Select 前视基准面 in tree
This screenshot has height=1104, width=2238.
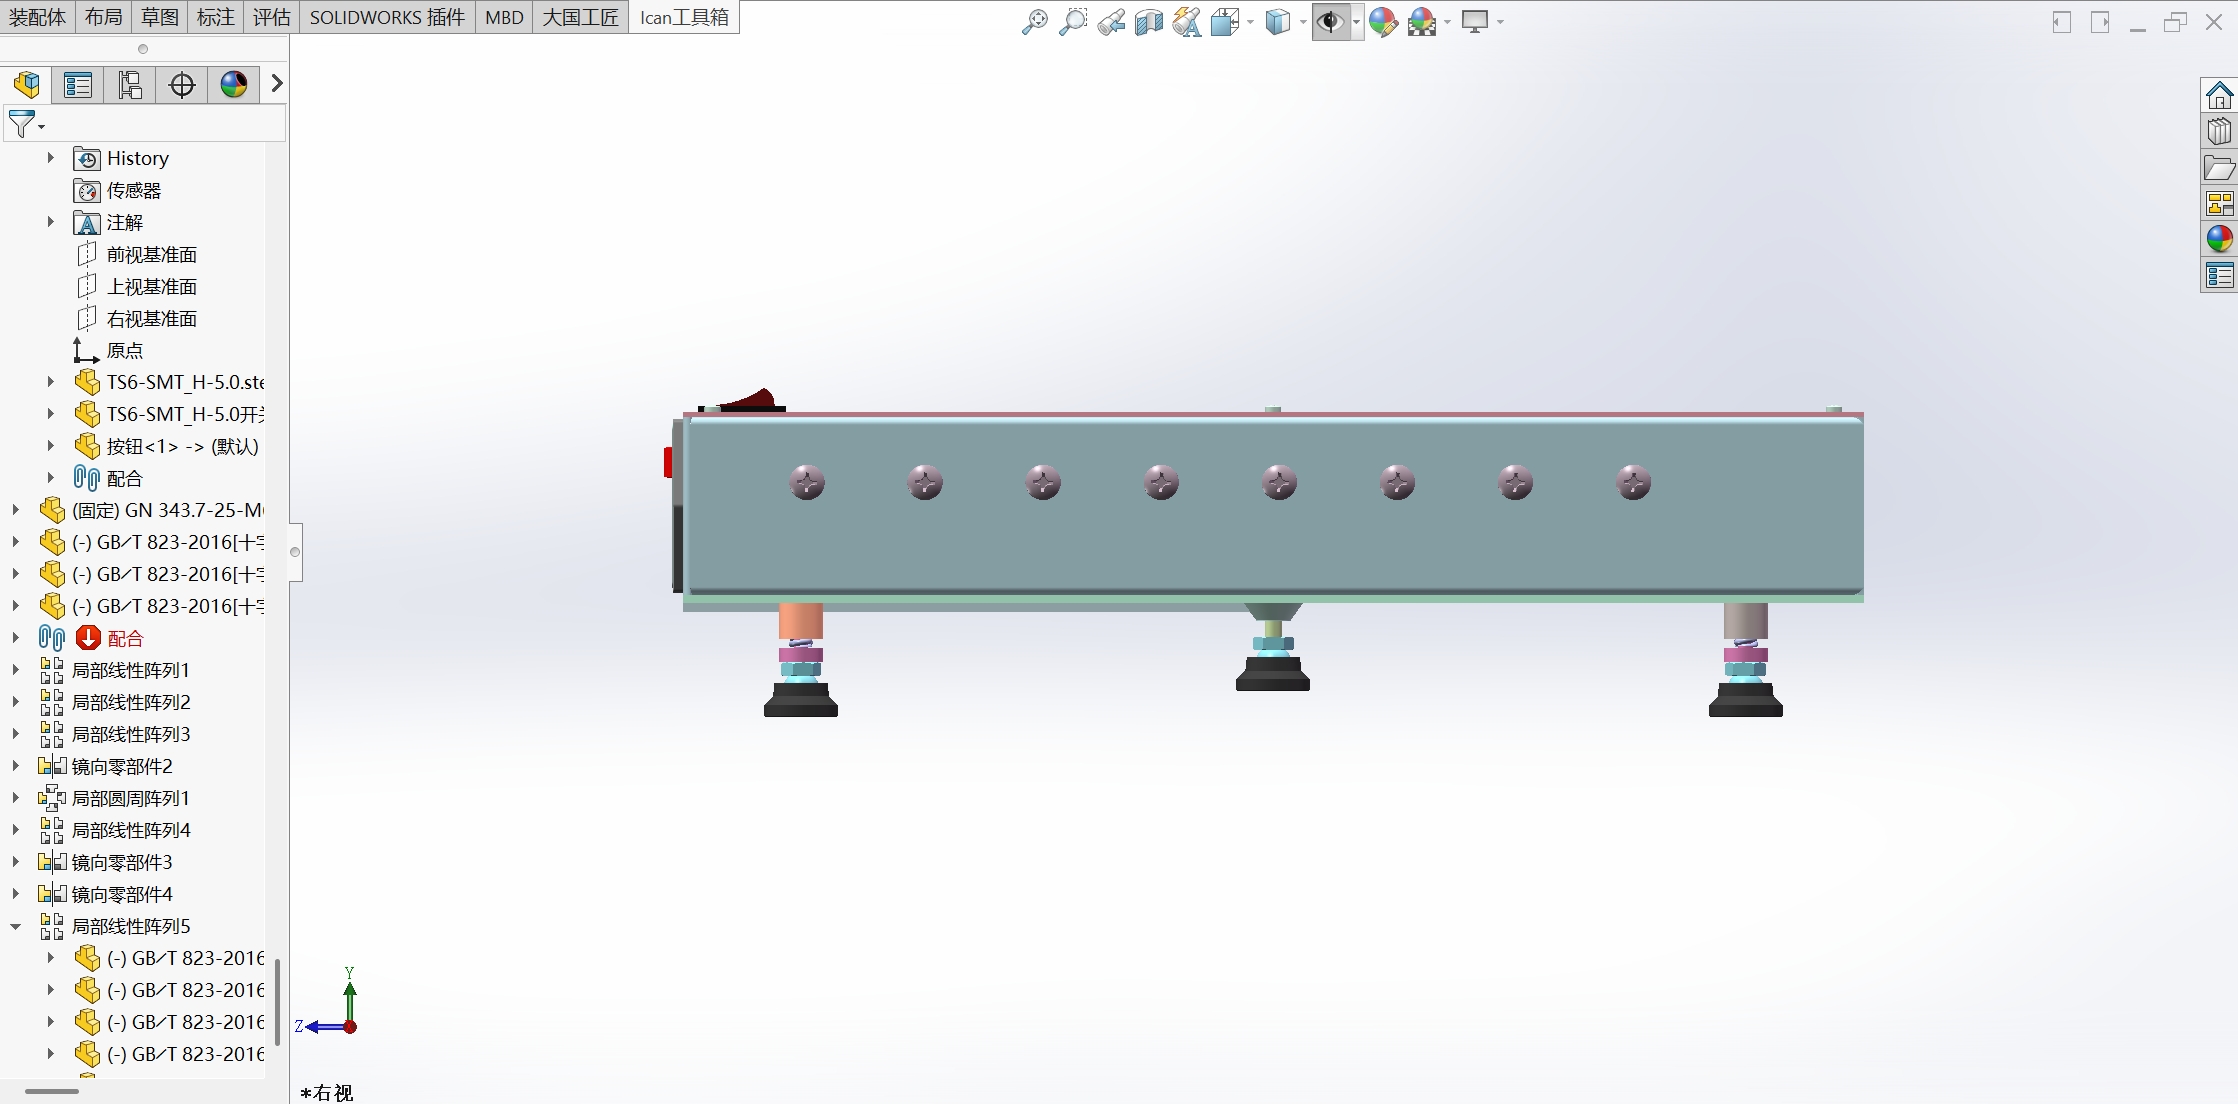click(x=154, y=254)
